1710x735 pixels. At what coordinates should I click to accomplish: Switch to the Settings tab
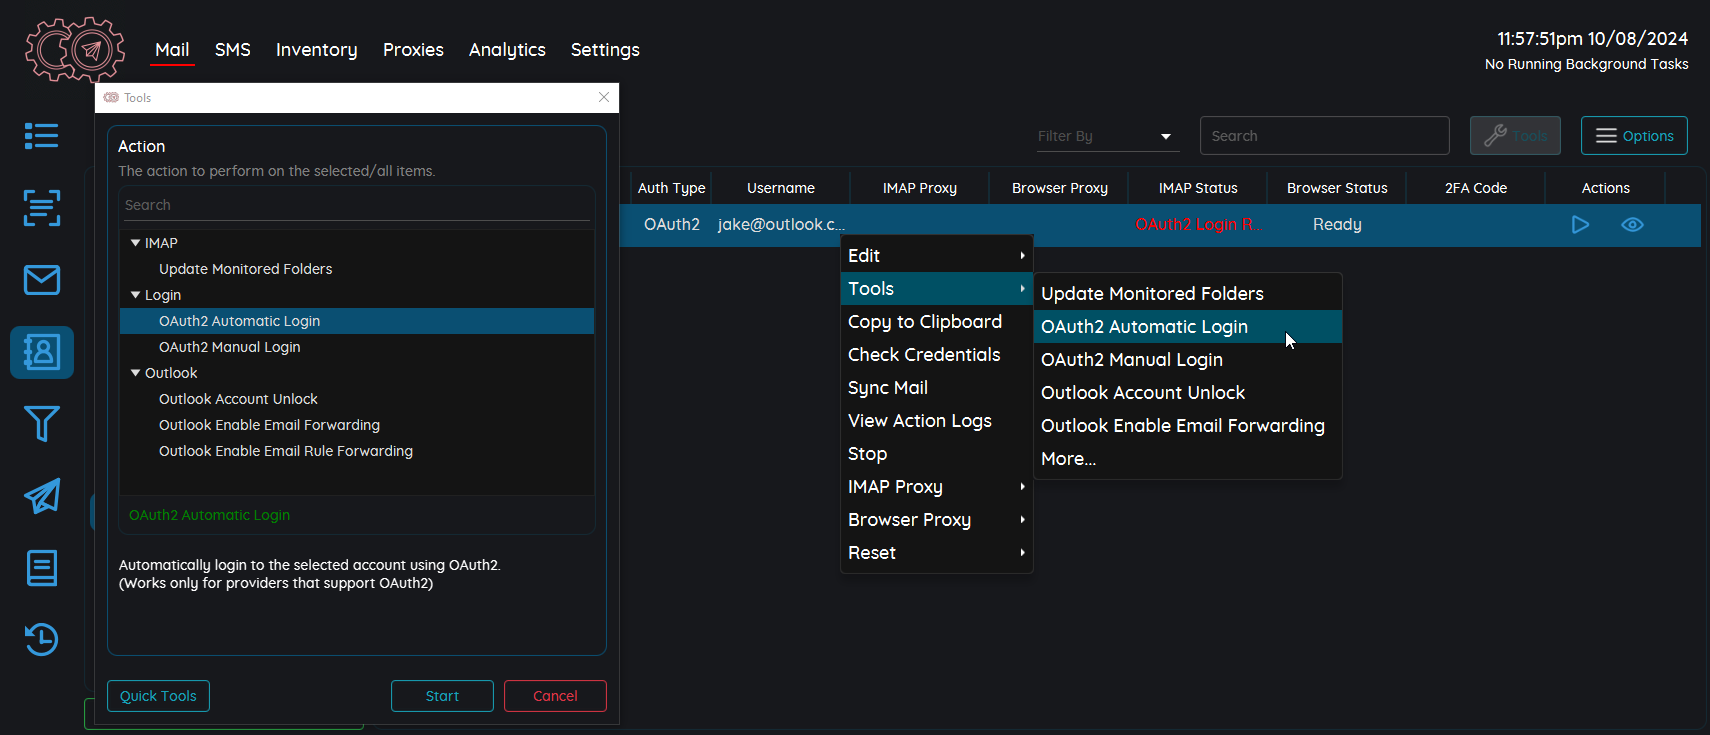coord(605,50)
